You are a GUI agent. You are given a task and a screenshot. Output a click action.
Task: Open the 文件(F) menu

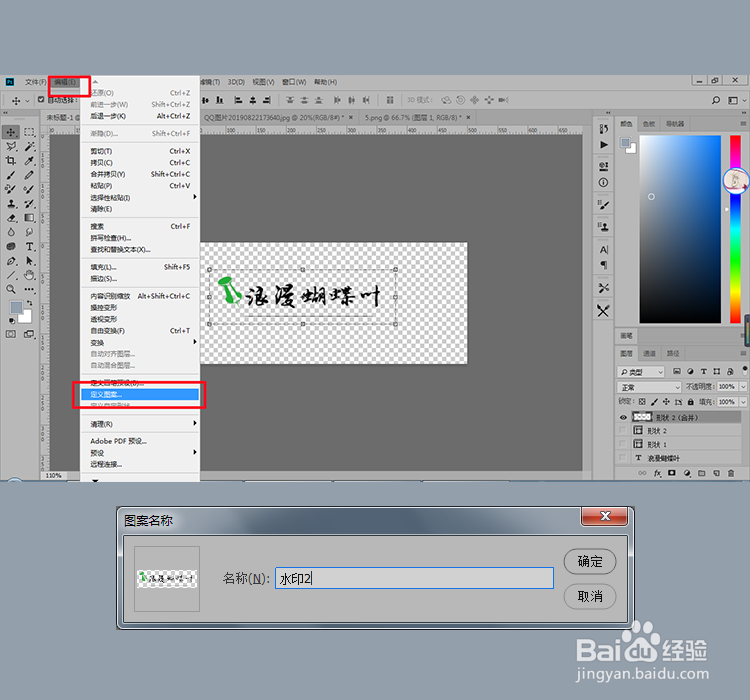point(35,82)
